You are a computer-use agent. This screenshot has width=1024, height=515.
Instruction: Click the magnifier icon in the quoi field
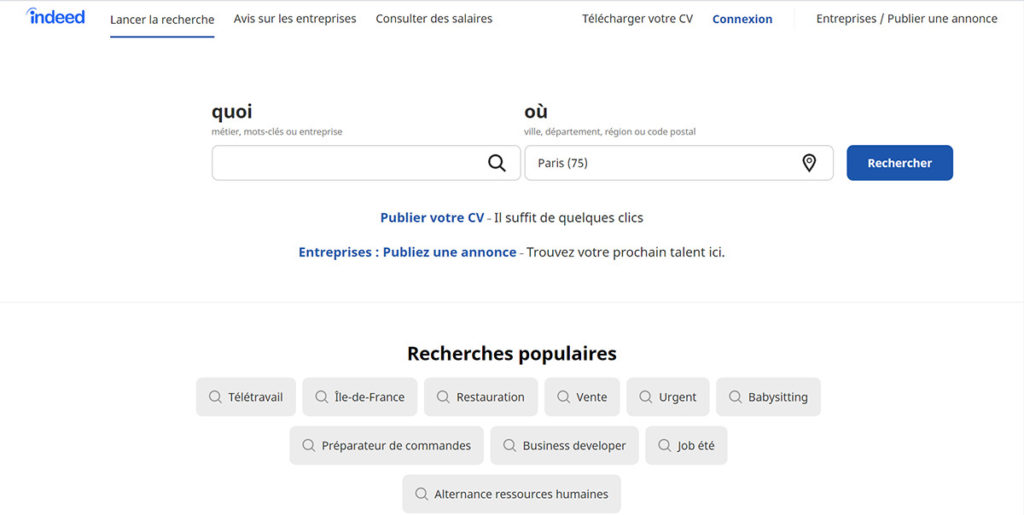497,163
